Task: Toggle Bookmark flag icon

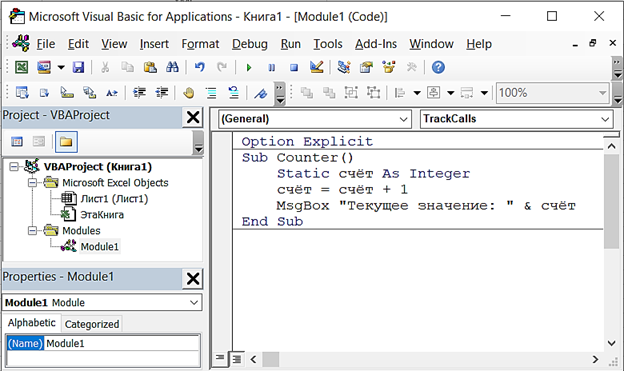Action: [261, 93]
